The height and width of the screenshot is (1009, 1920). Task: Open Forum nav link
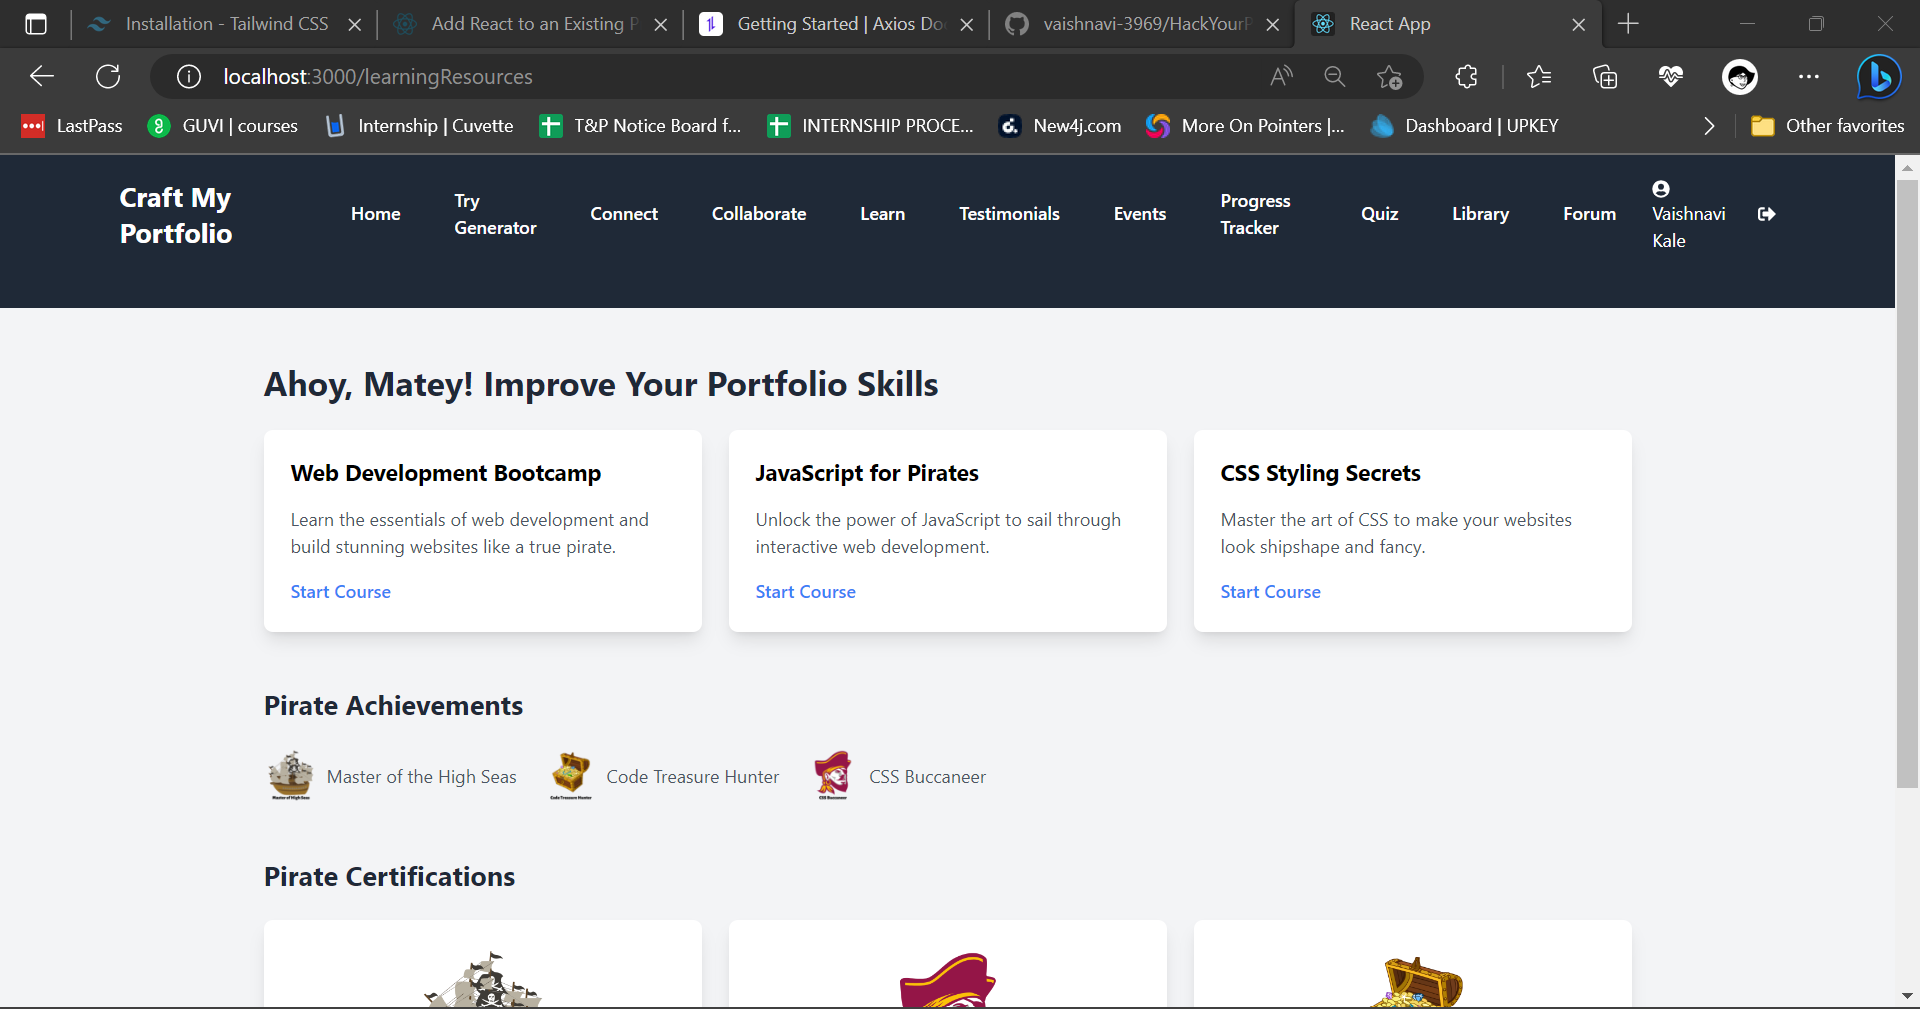click(1589, 214)
